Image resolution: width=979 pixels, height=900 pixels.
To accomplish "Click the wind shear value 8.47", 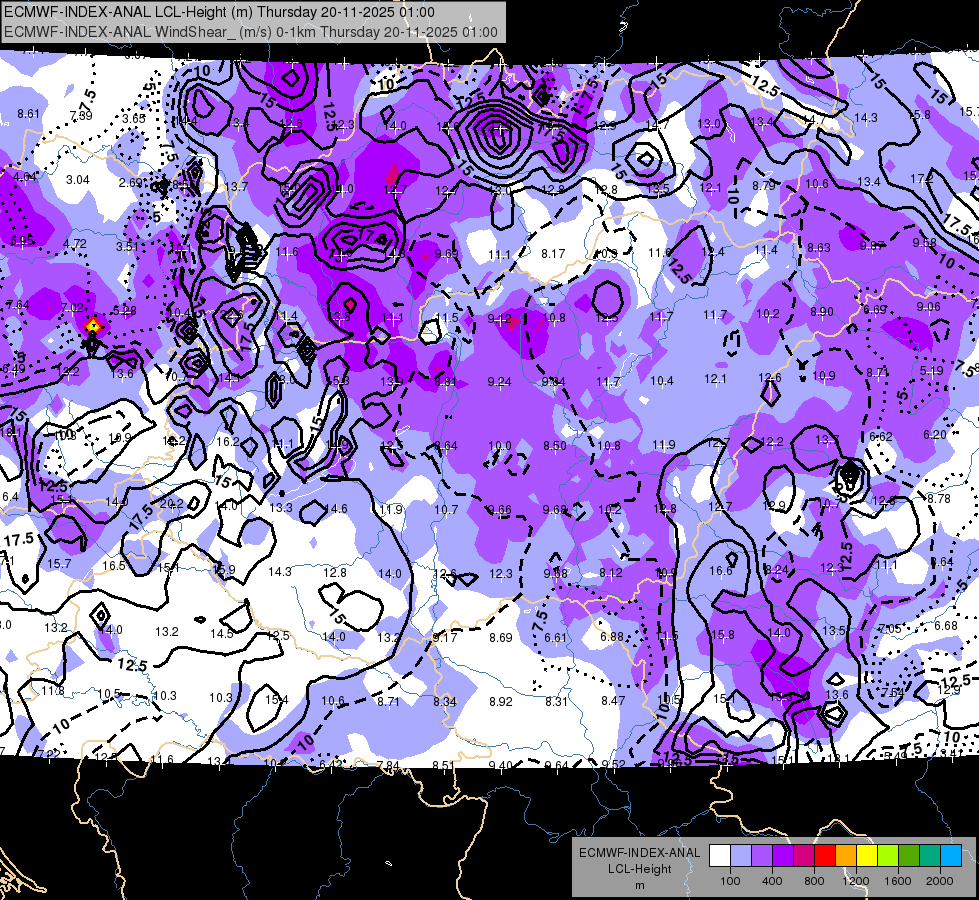I will tap(612, 701).
